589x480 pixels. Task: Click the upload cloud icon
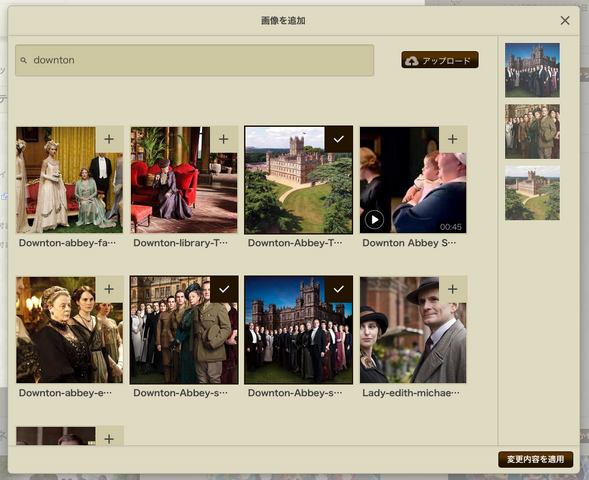pyautogui.click(x=412, y=61)
